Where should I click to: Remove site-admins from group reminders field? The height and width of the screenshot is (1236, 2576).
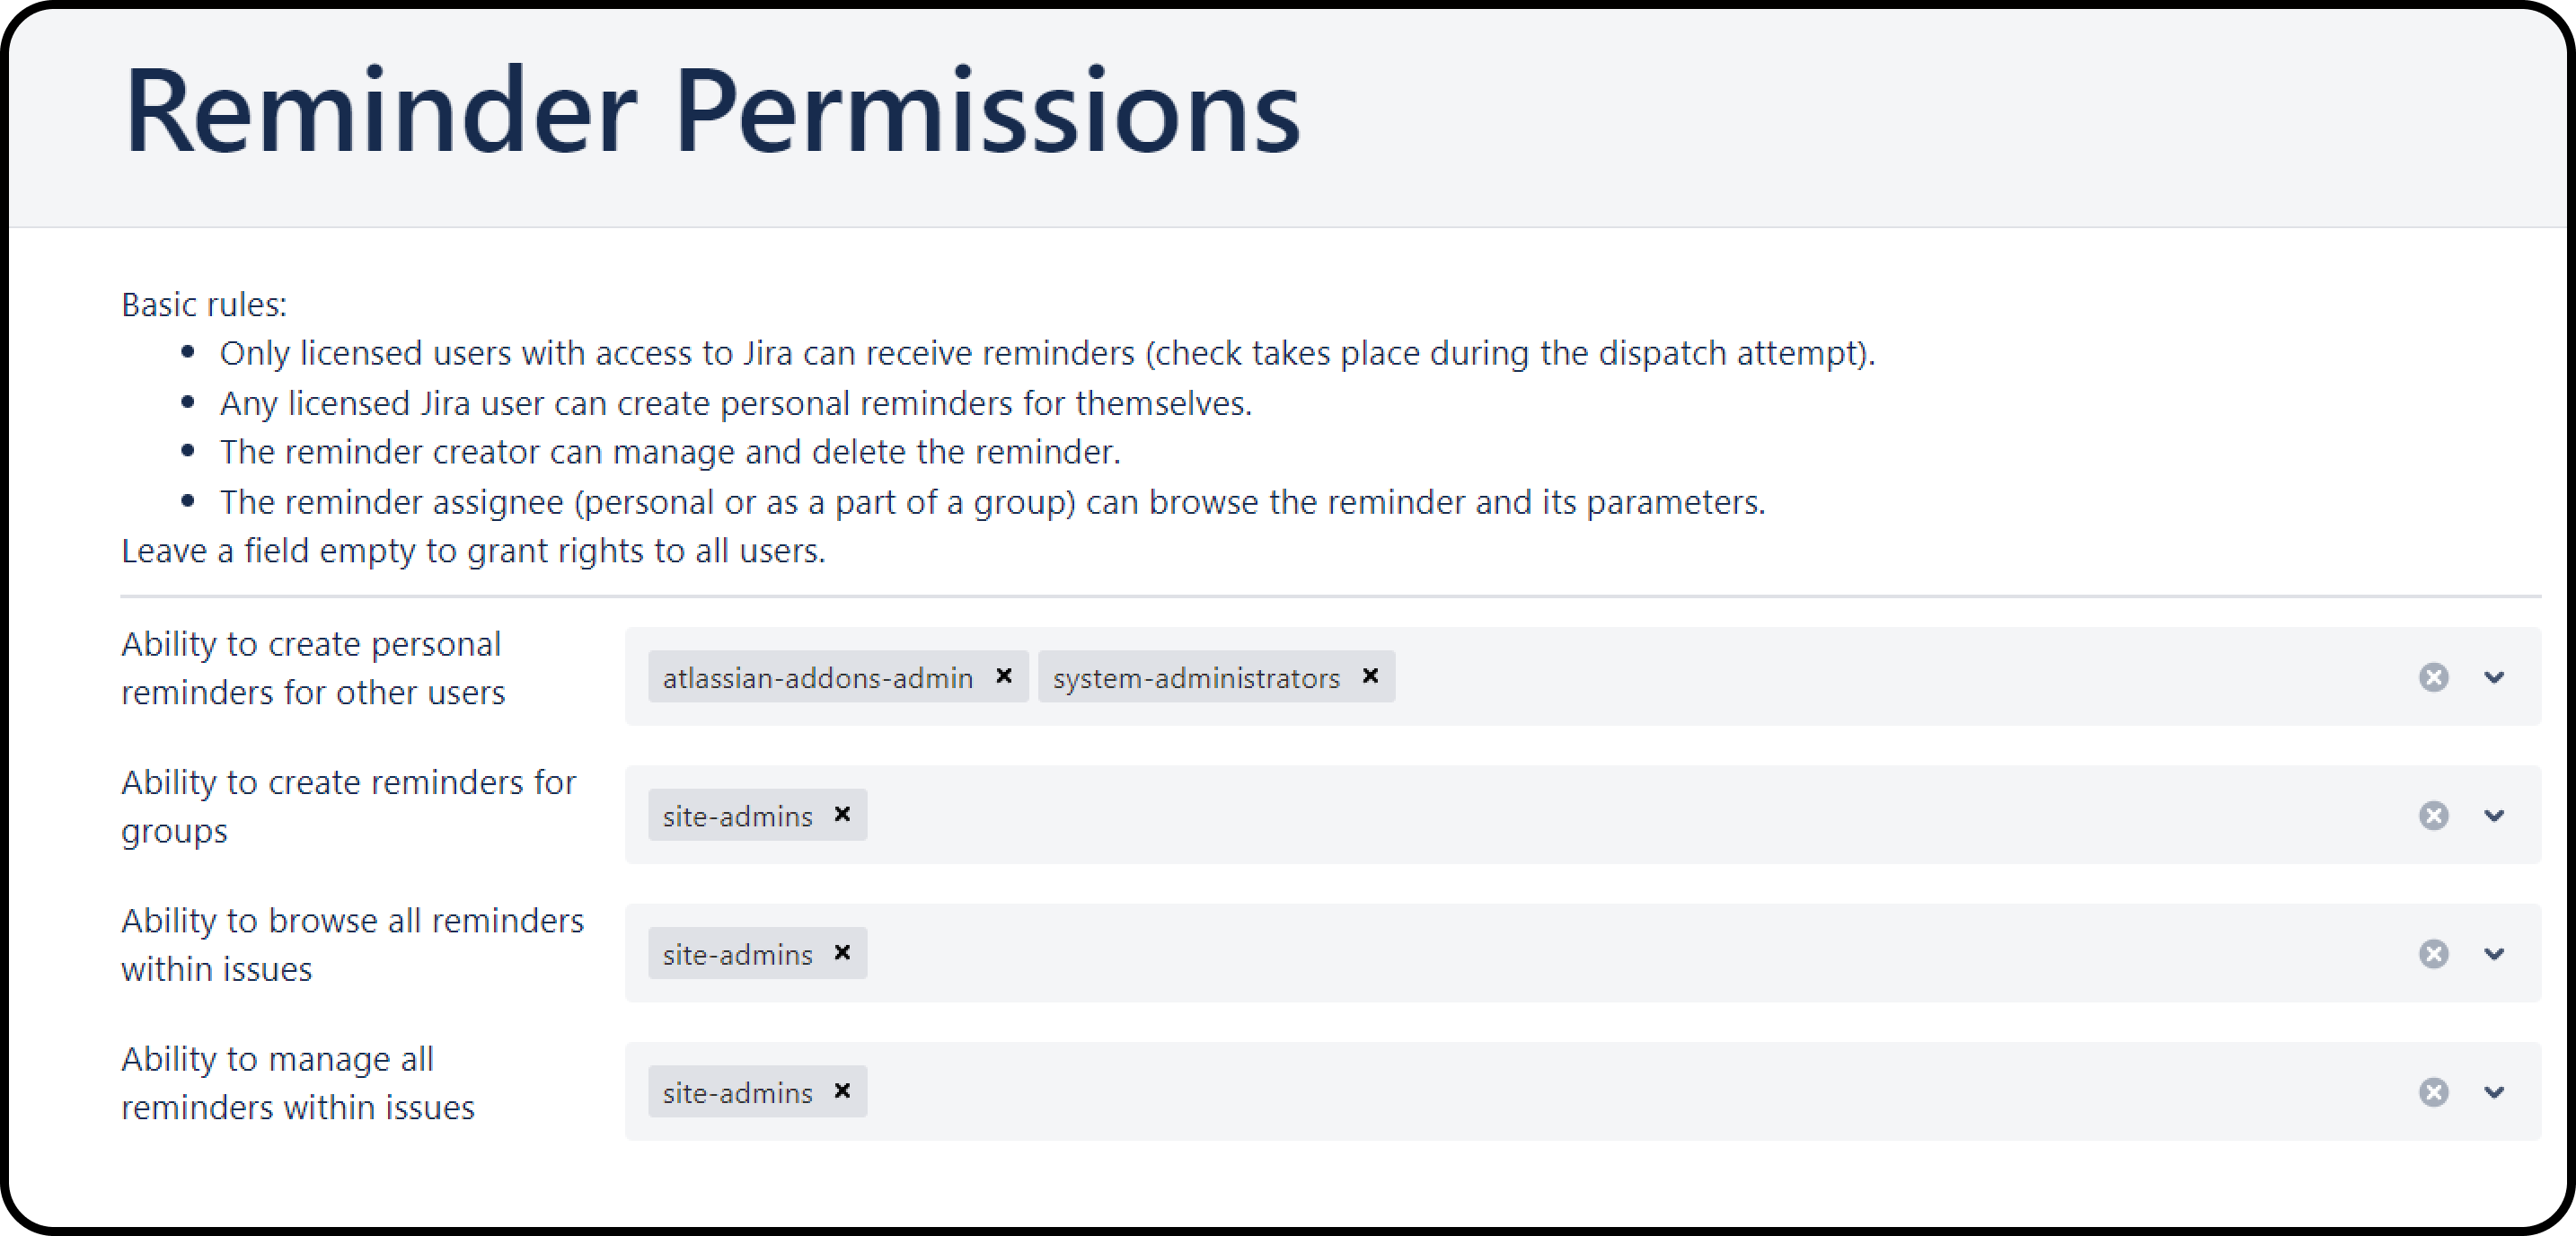coord(842,814)
